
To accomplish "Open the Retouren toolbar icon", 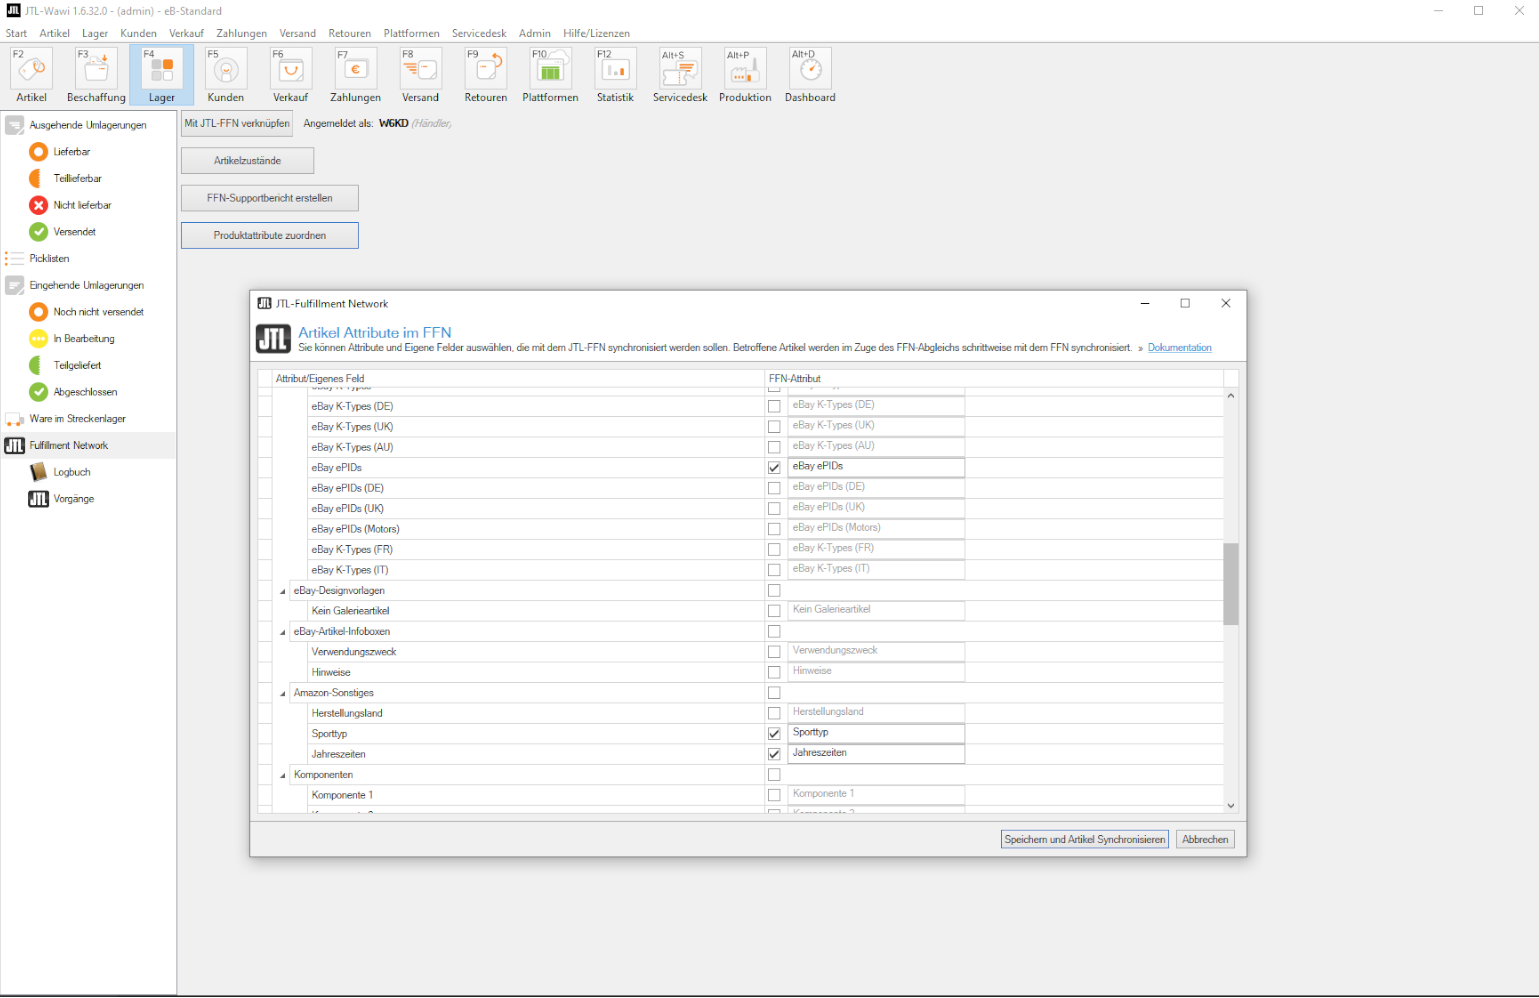I will (x=486, y=76).
